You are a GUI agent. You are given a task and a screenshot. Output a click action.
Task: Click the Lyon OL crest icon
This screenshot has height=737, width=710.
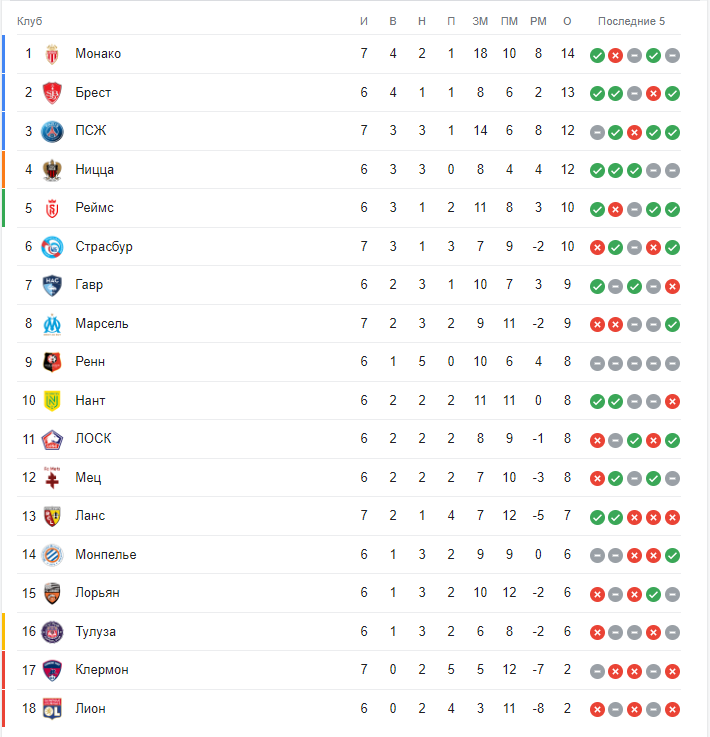pos(52,709)
